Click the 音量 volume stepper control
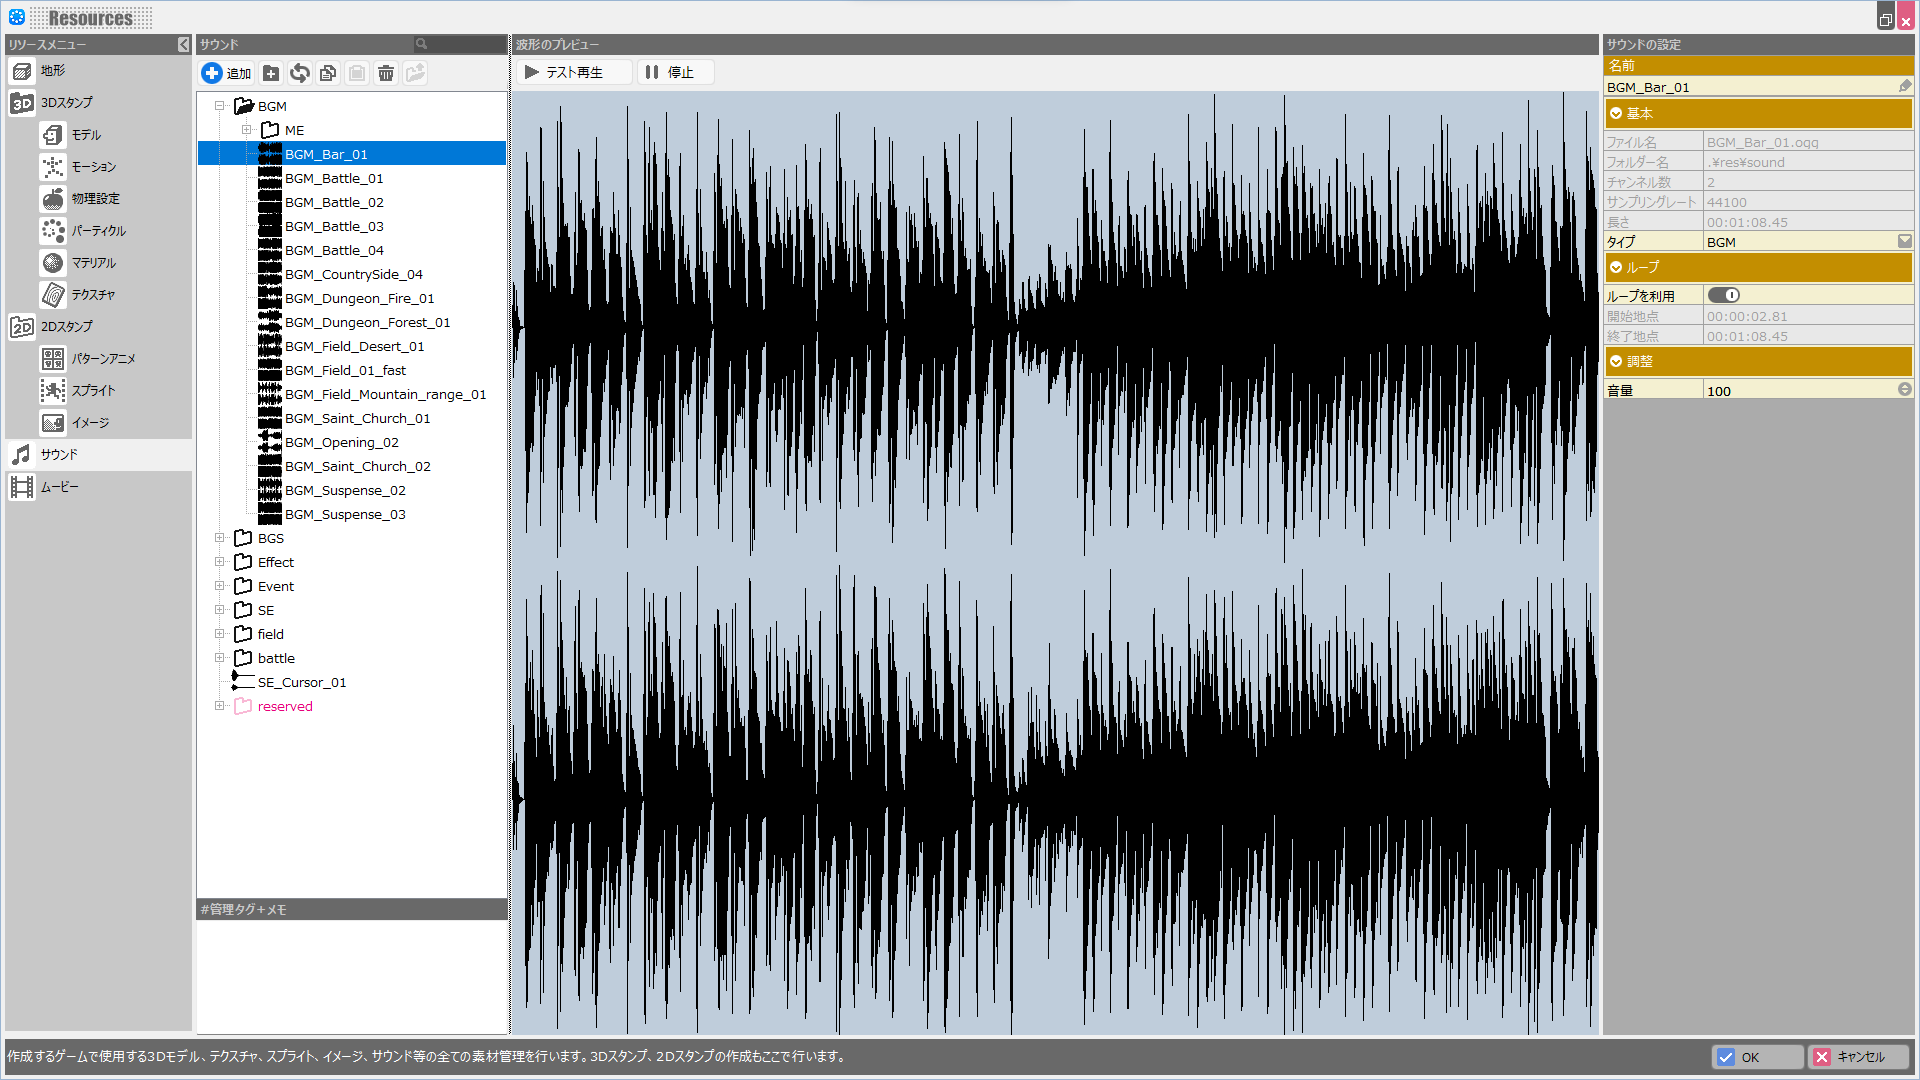The height and width of the screenshot is (1080, 1920). (1904, 390)
